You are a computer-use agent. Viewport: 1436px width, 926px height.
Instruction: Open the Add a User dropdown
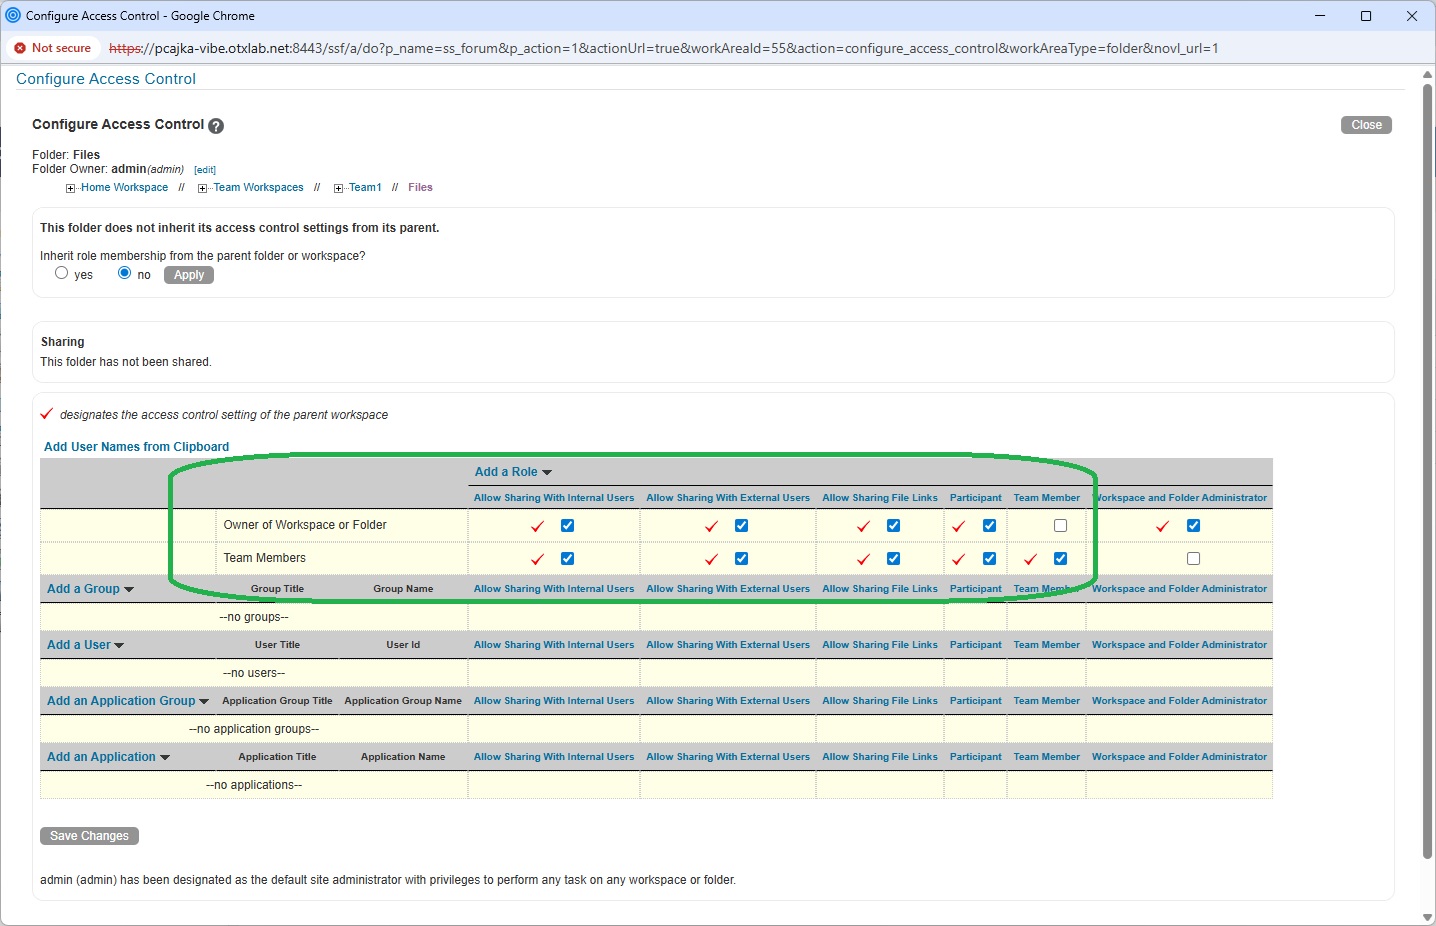coord(85,645)
